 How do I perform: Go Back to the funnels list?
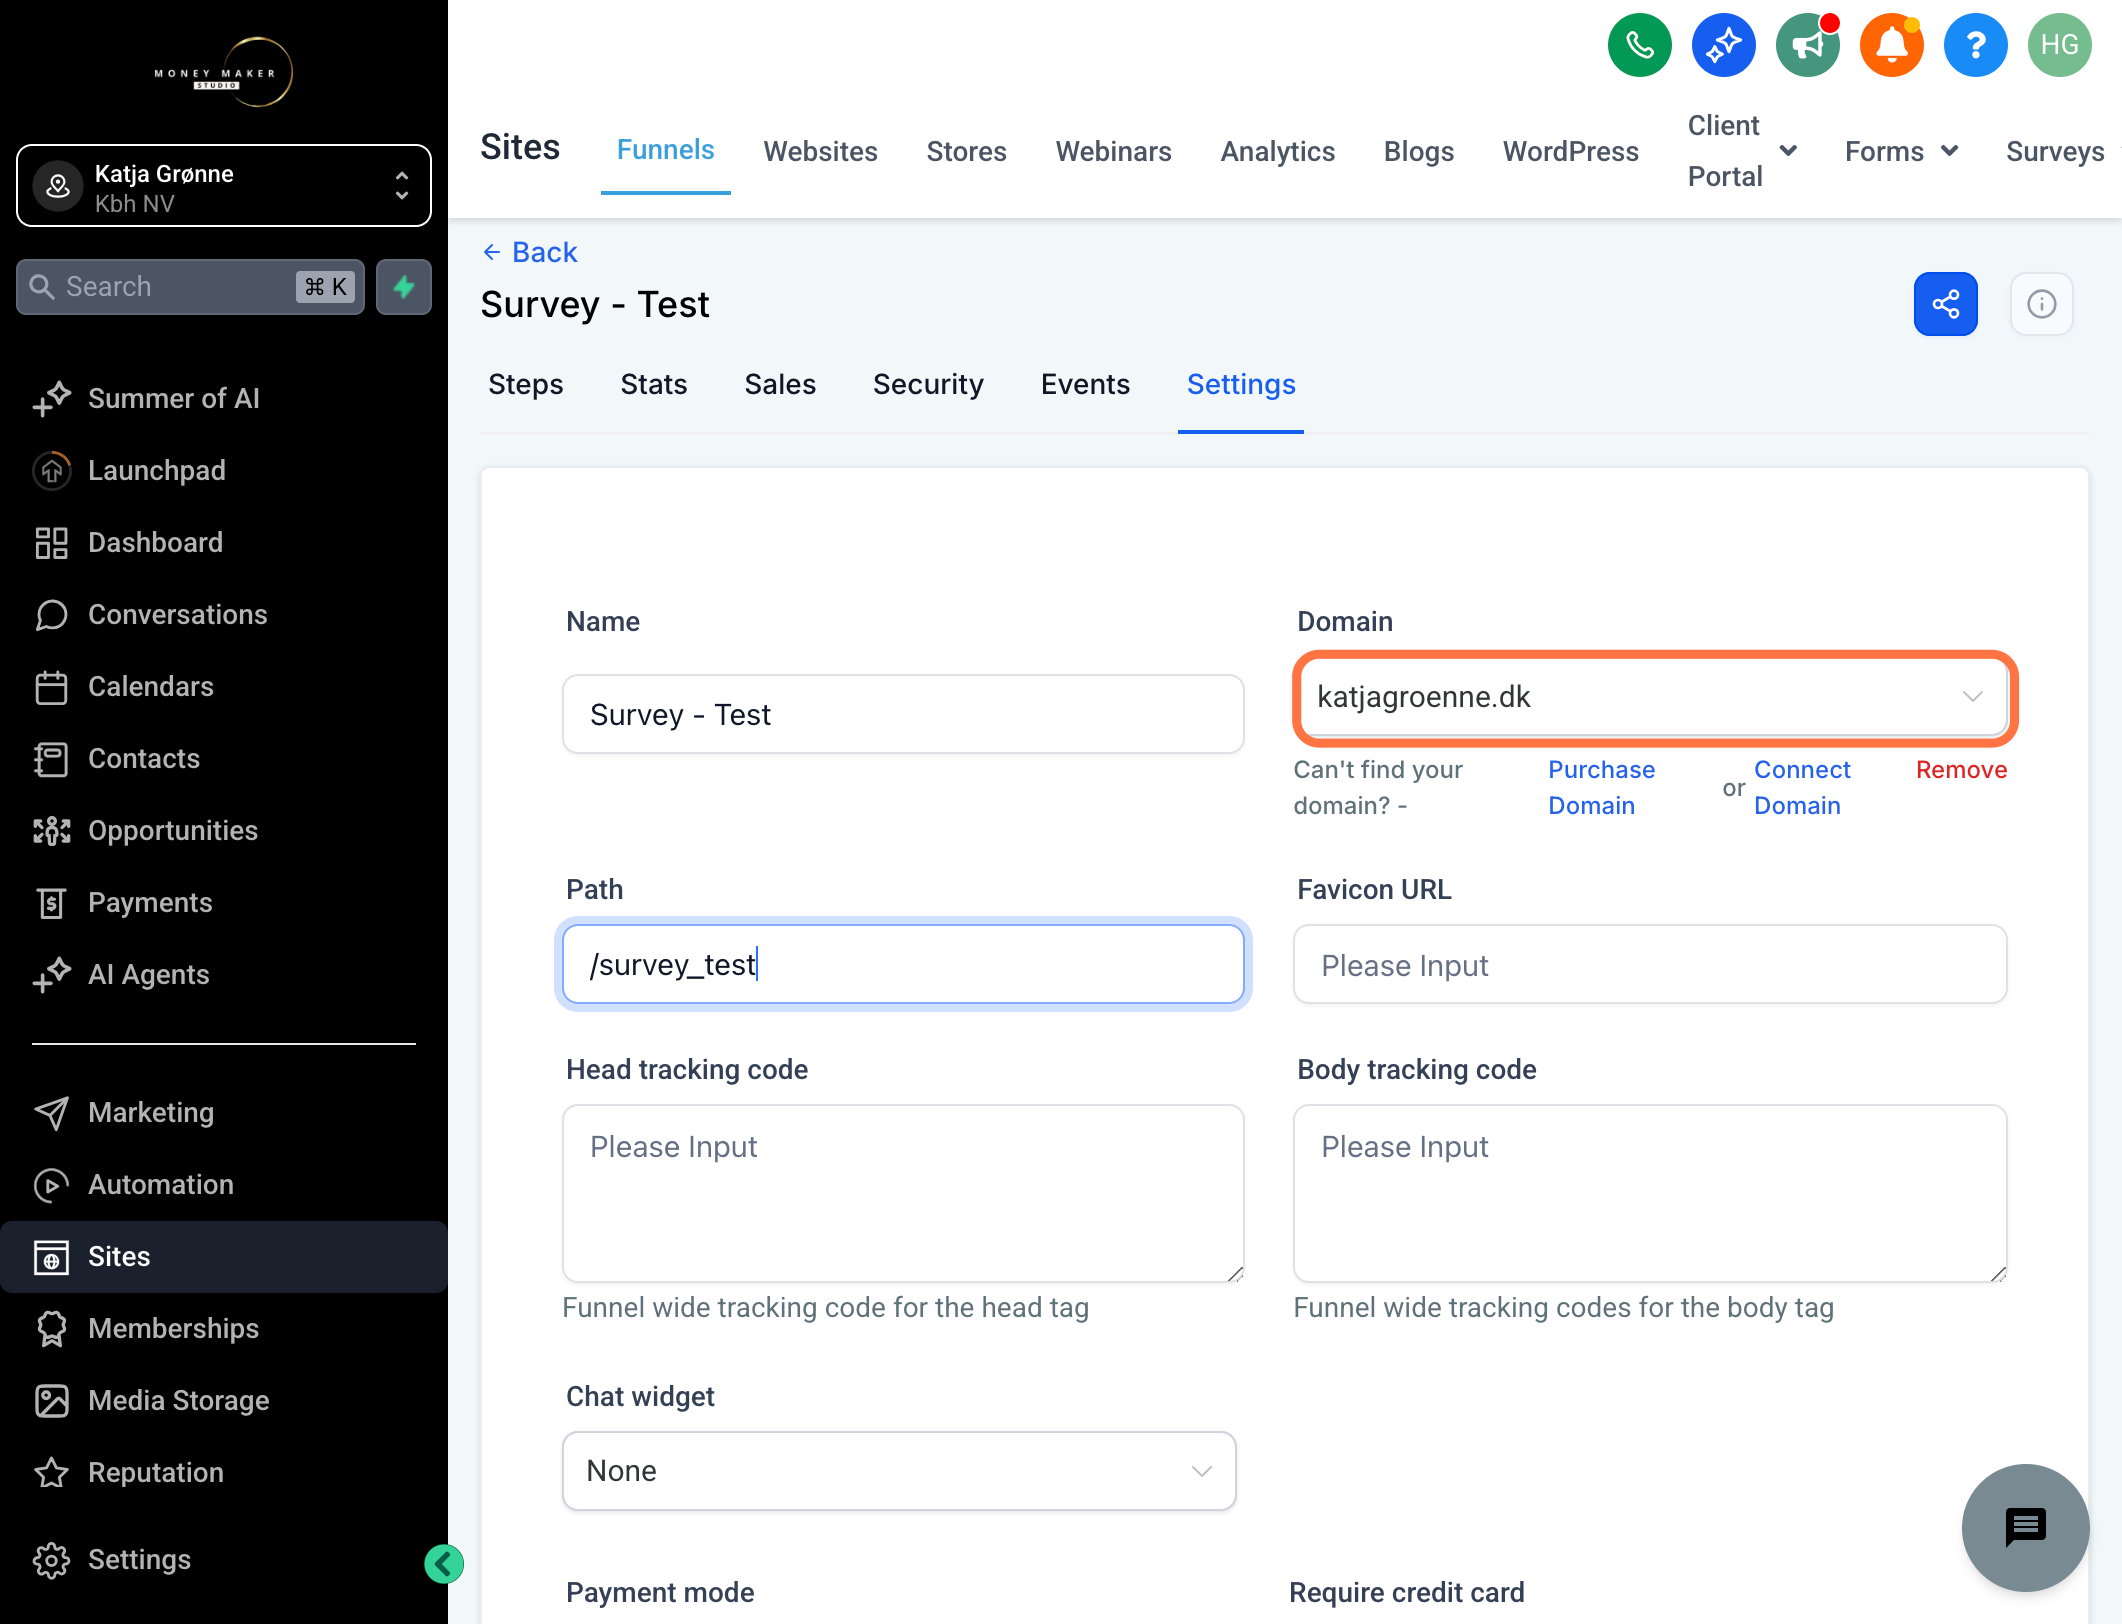click(530, 252)
